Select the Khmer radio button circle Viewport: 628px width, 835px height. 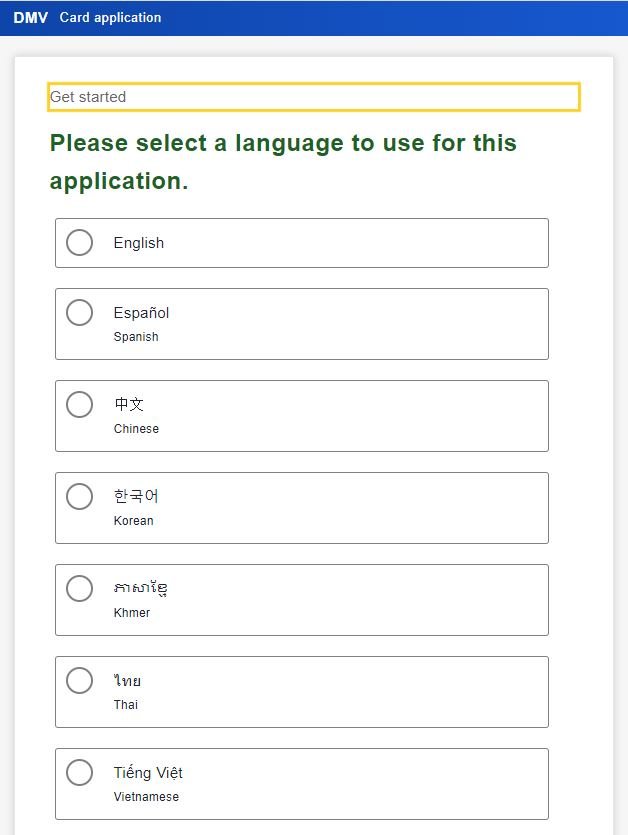click(x=80, y=589)
